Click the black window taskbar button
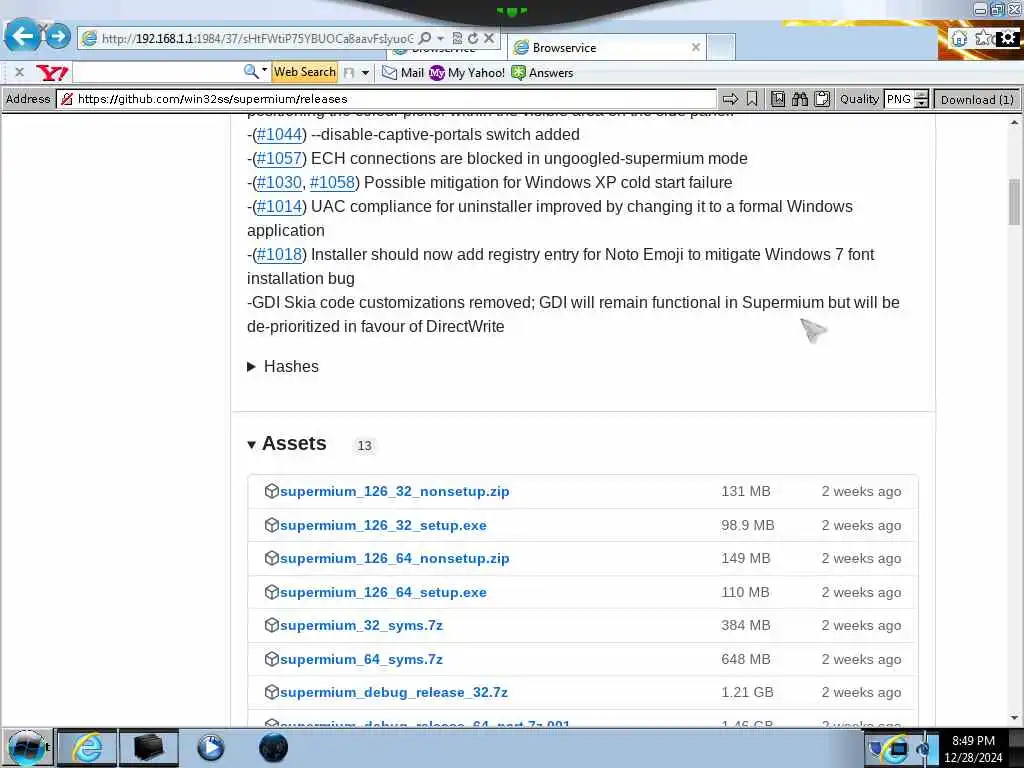The height and width of the screenshot is (768, 1024). [x=148, y=748]
